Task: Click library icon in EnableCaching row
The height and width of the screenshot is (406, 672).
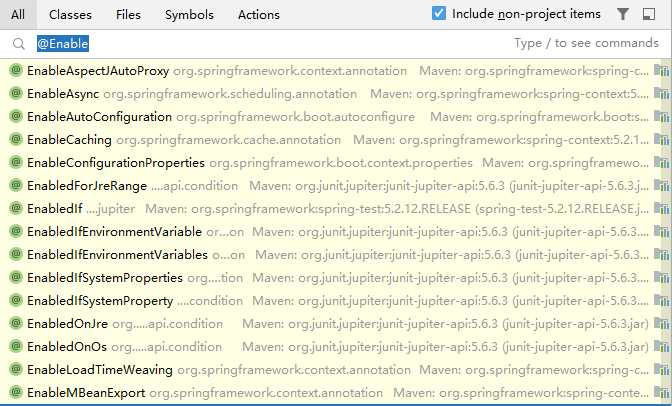Action: (x=661, y=139)
